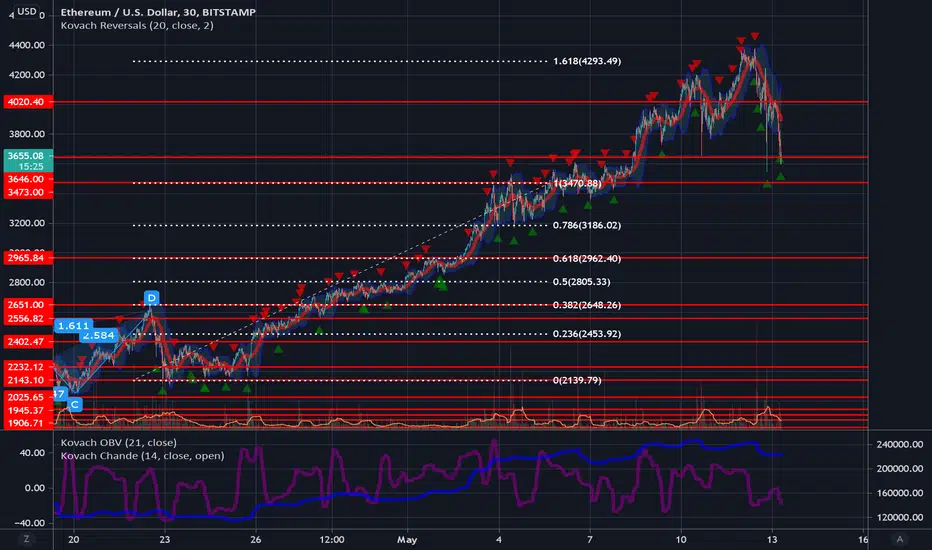Click the 1906.71 red price label
This screenshot has height=550, width=932.
[28, 423]
